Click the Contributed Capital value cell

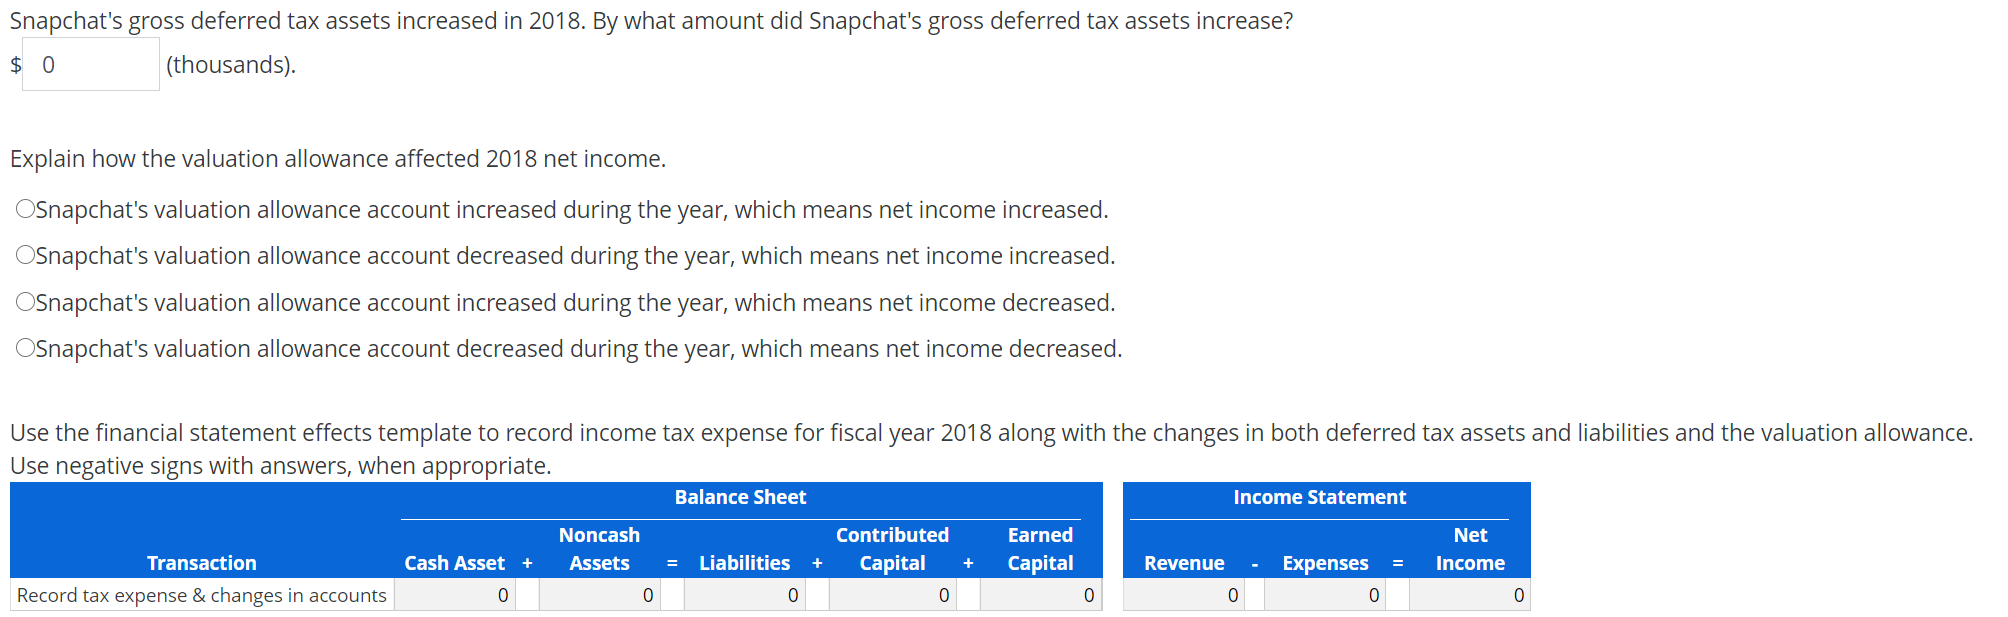tap(891, 594)
